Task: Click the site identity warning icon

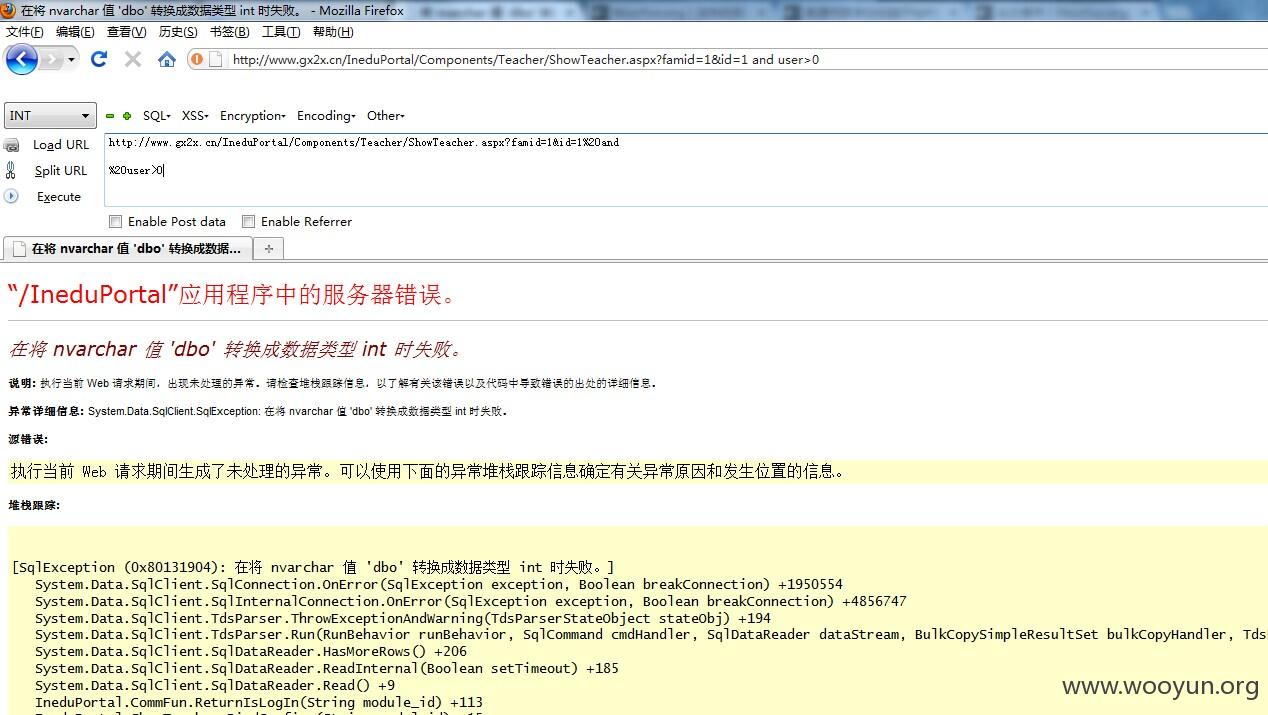Action: pyautogui.click(x=196, y=59)
